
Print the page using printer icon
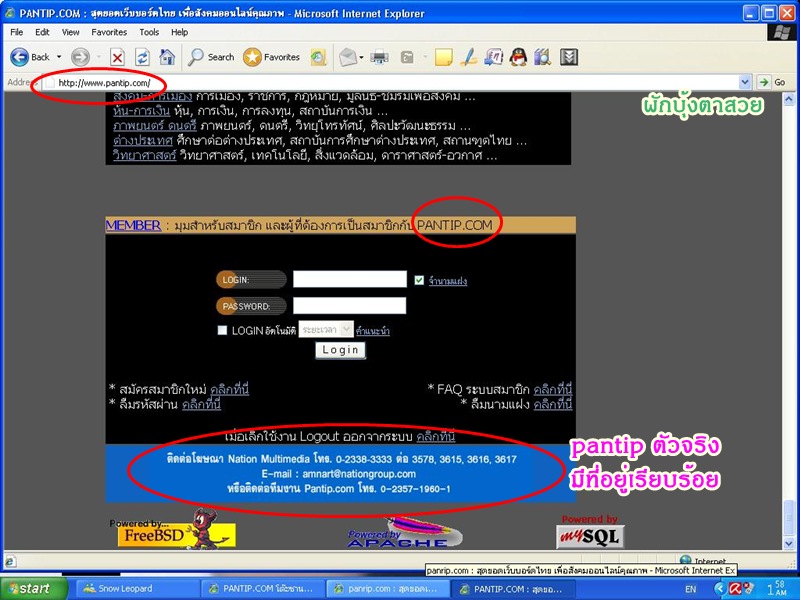pos(379,57)
